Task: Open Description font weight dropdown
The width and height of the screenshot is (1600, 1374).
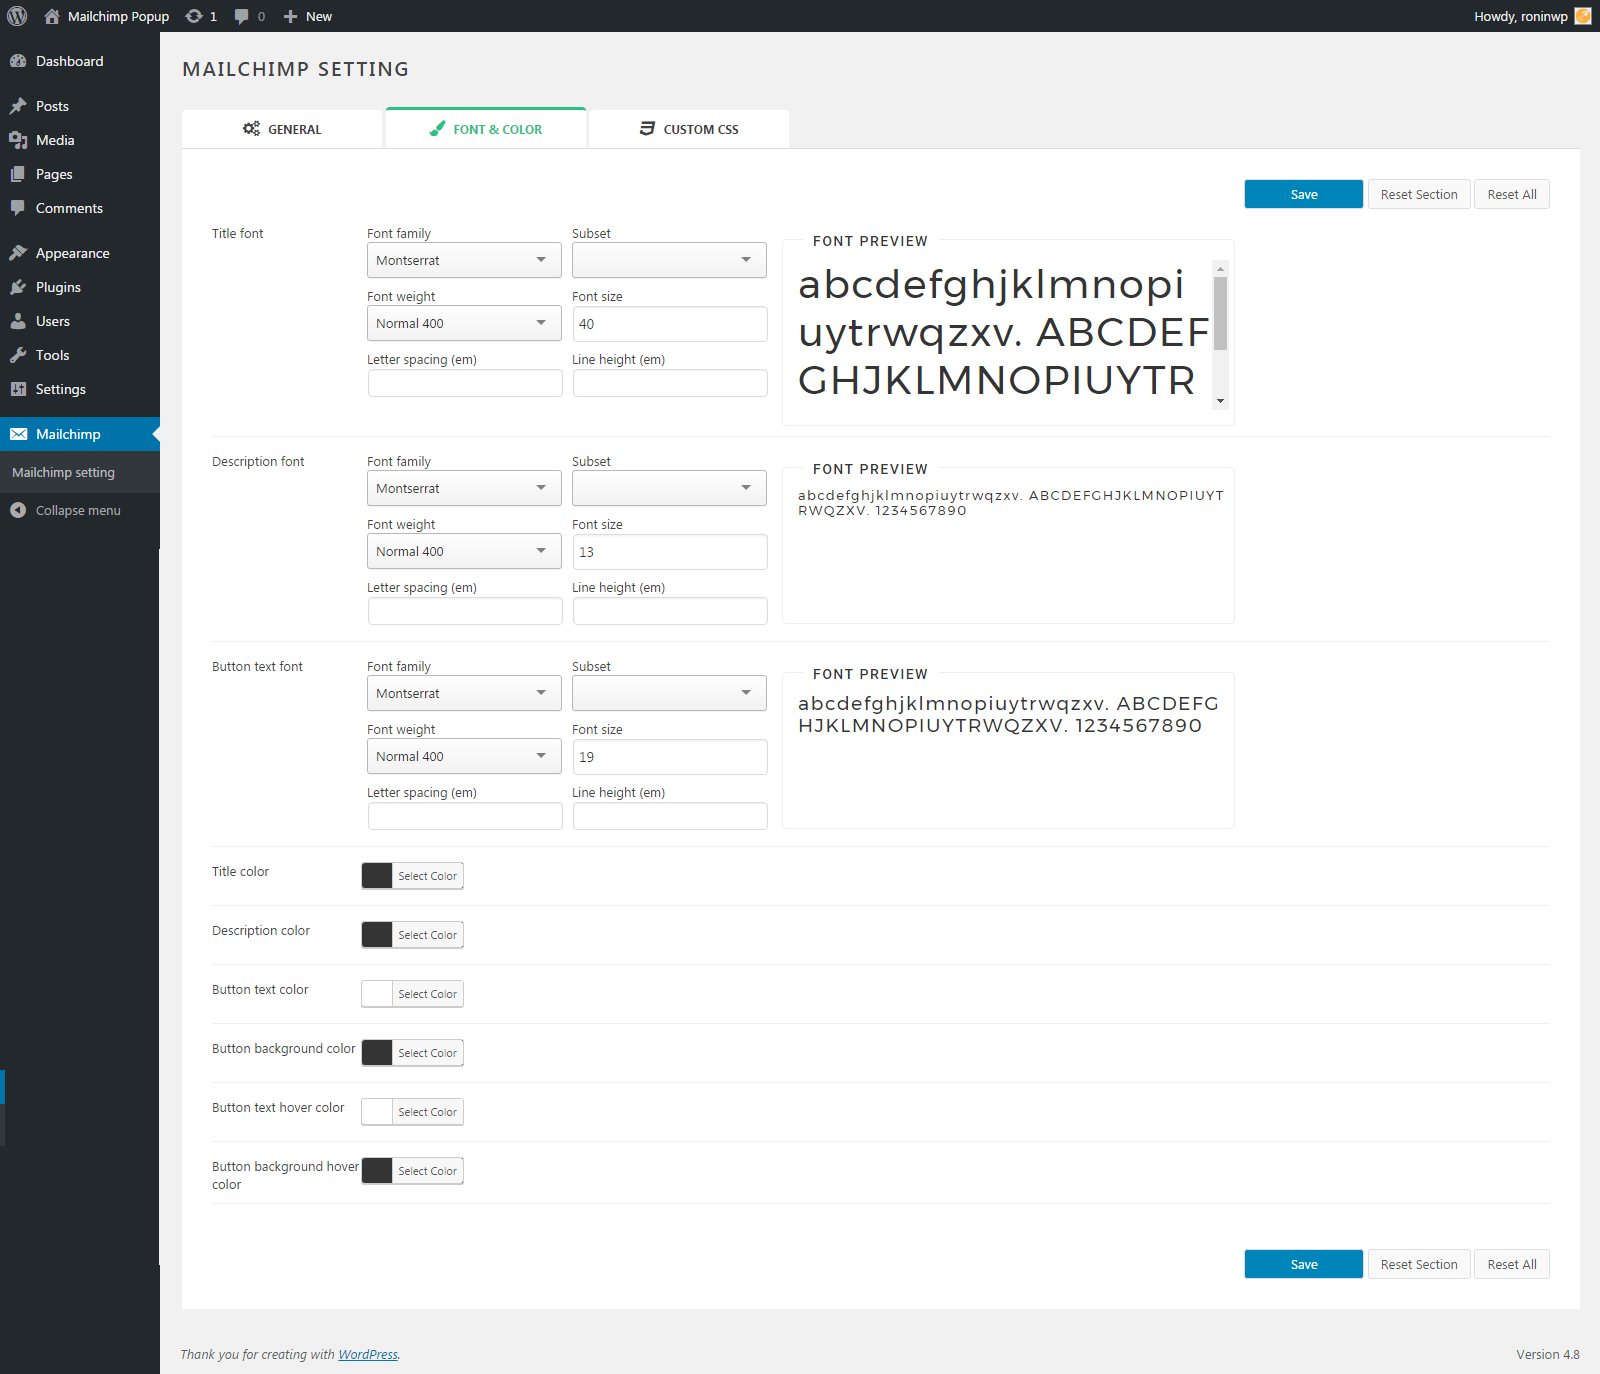Action: click(464, 551)
